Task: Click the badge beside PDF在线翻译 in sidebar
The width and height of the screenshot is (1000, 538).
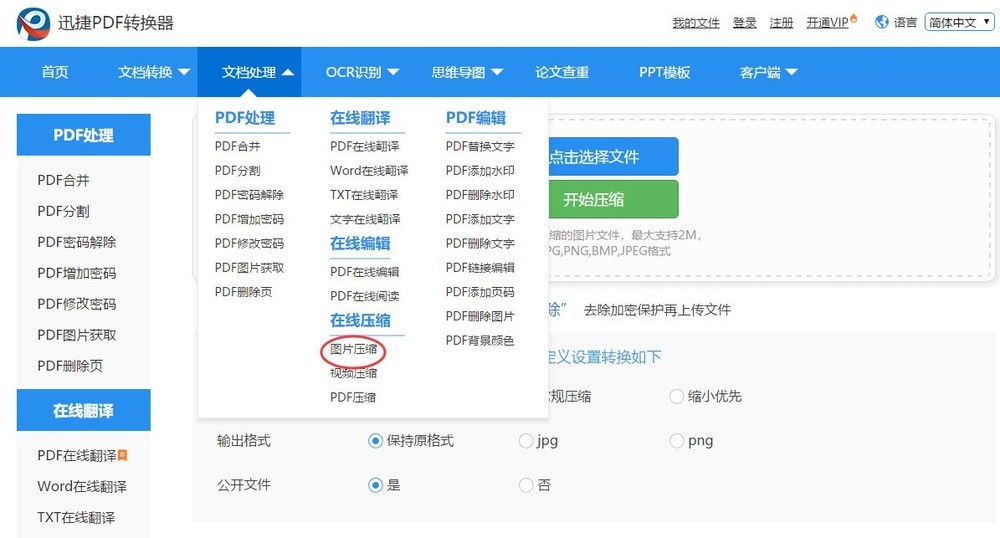Action: coord(123,454)
